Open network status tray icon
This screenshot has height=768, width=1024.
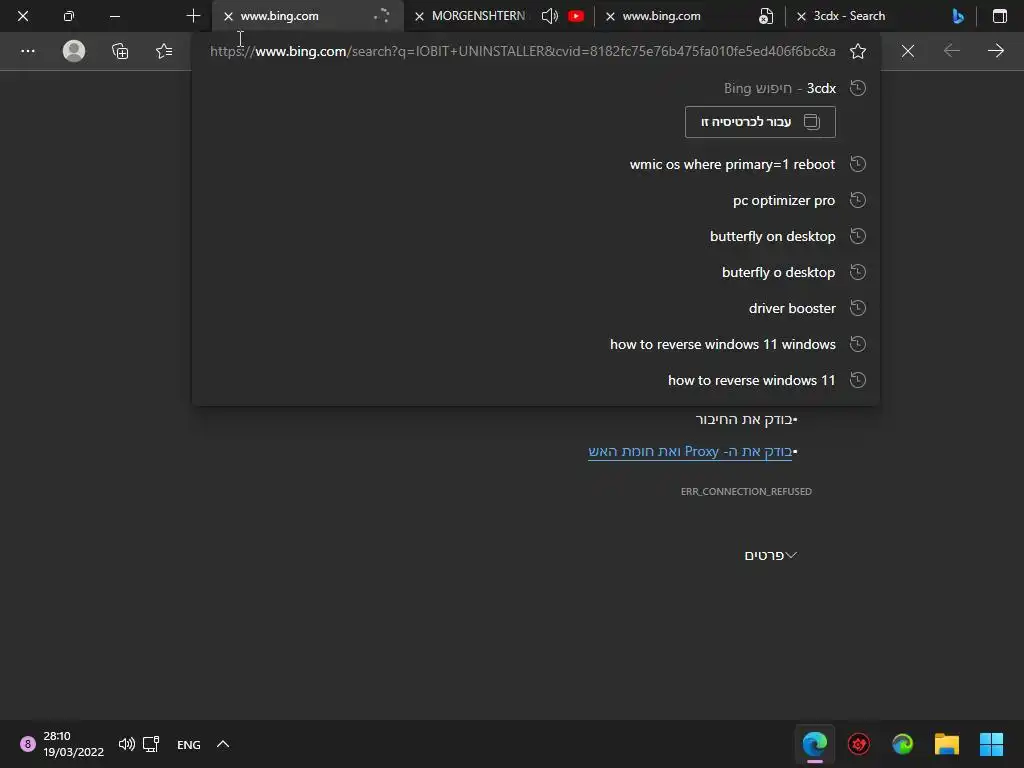pyautogui.click(x=152, y=744)
